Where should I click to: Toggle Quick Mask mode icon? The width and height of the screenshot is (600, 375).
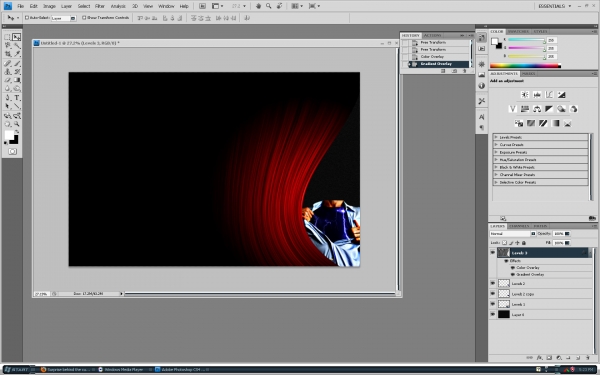[x=12, y=152]
